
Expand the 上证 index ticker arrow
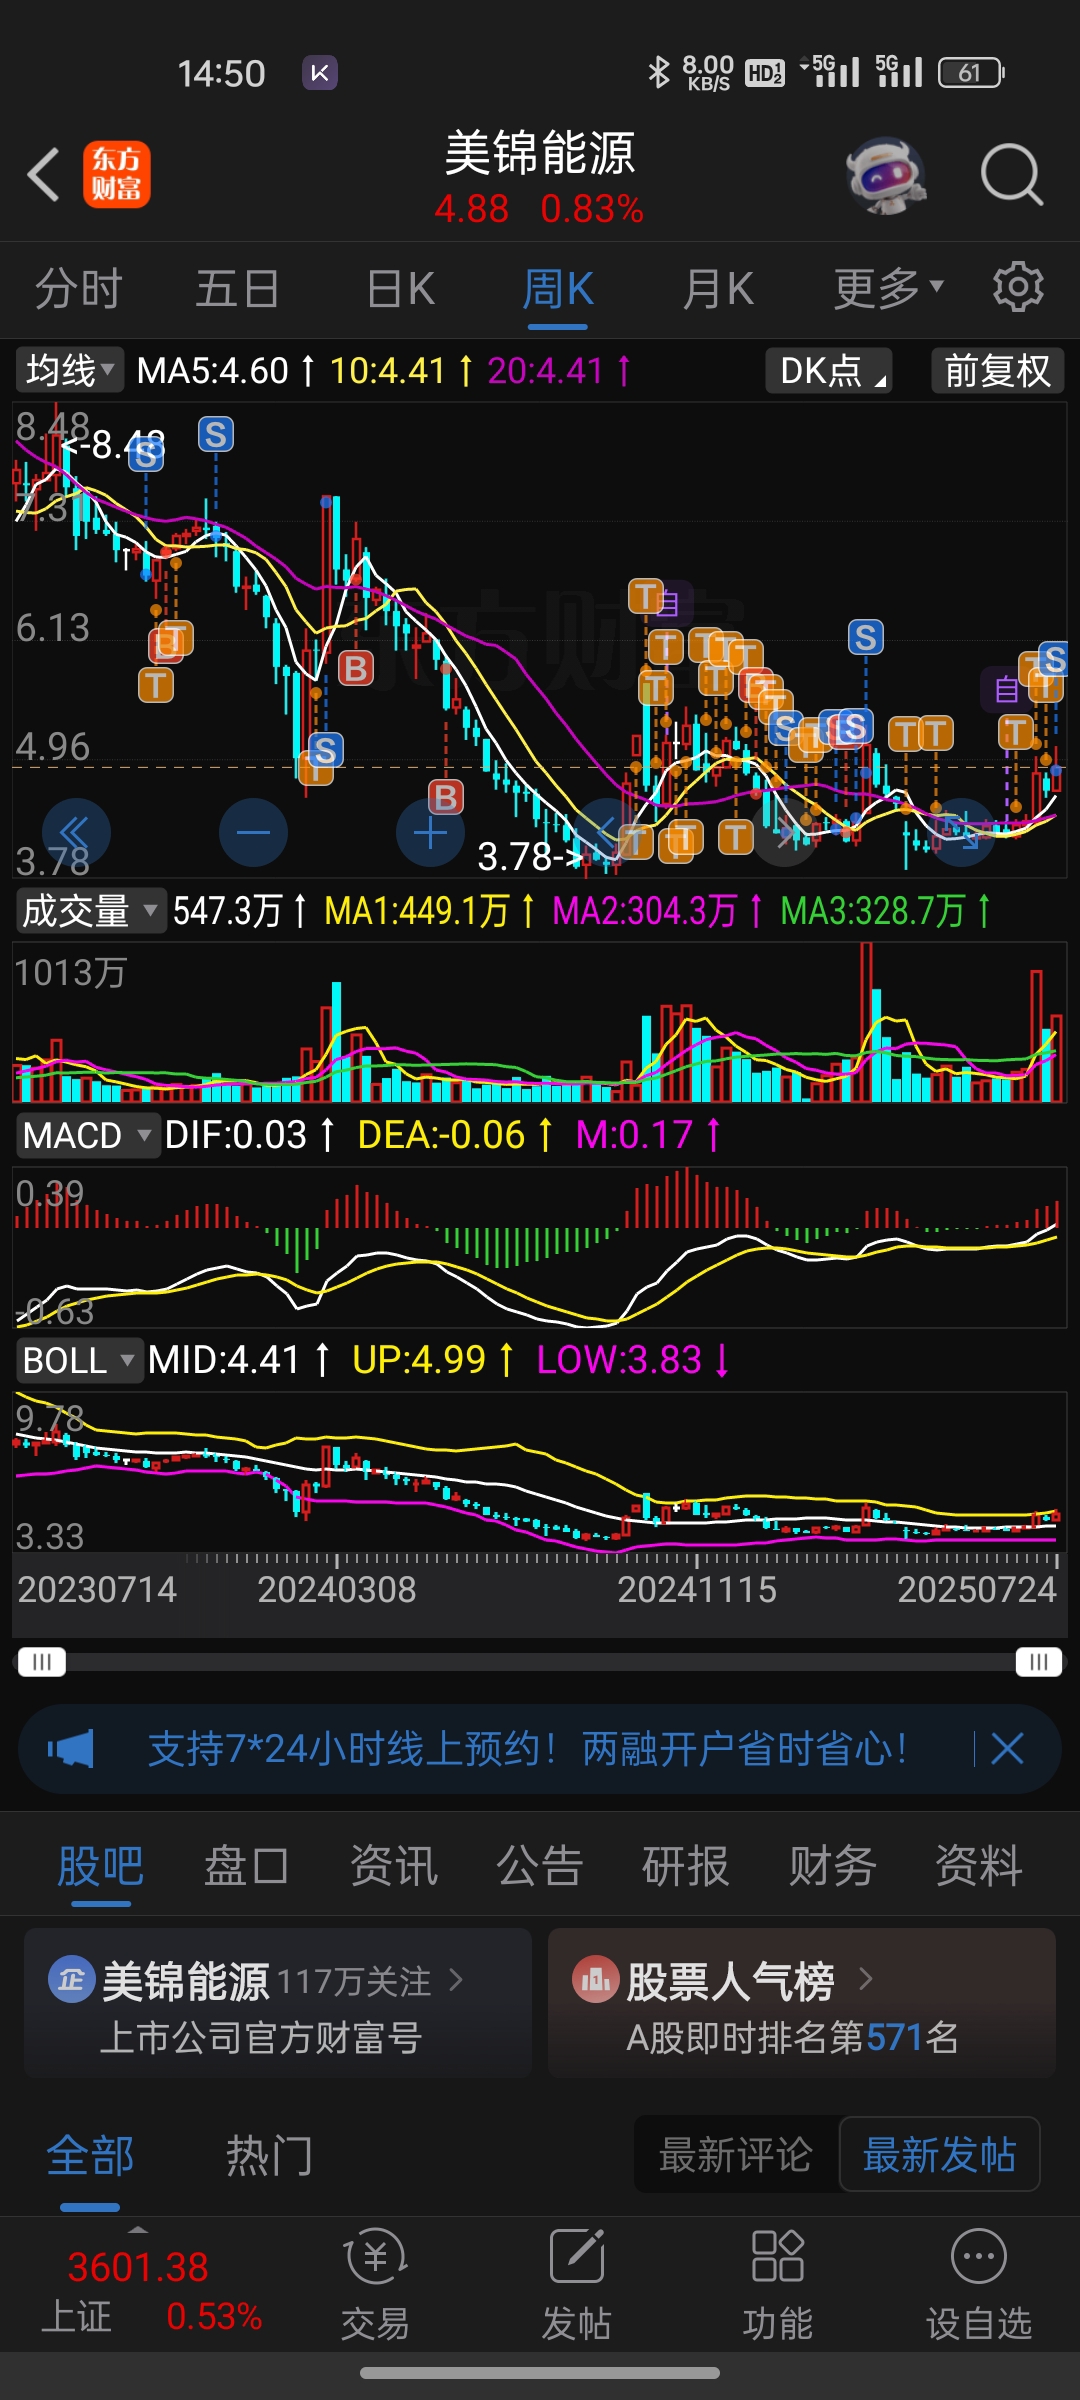click(138, 2229)
